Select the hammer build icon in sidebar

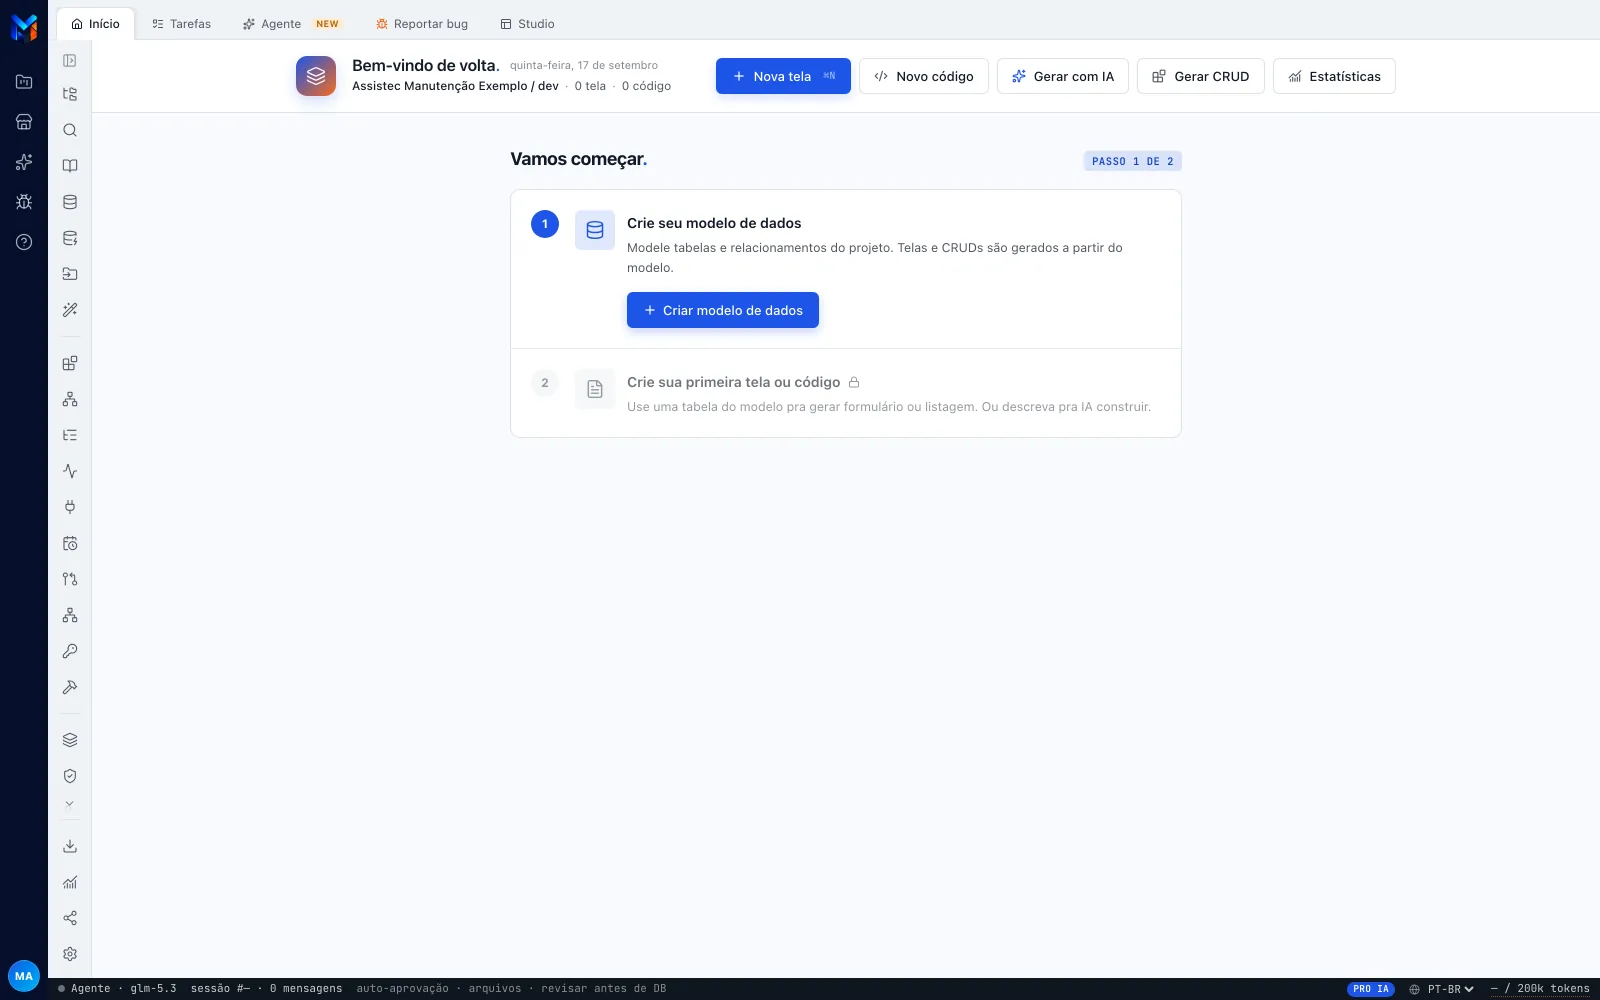(x=70, y=687)
